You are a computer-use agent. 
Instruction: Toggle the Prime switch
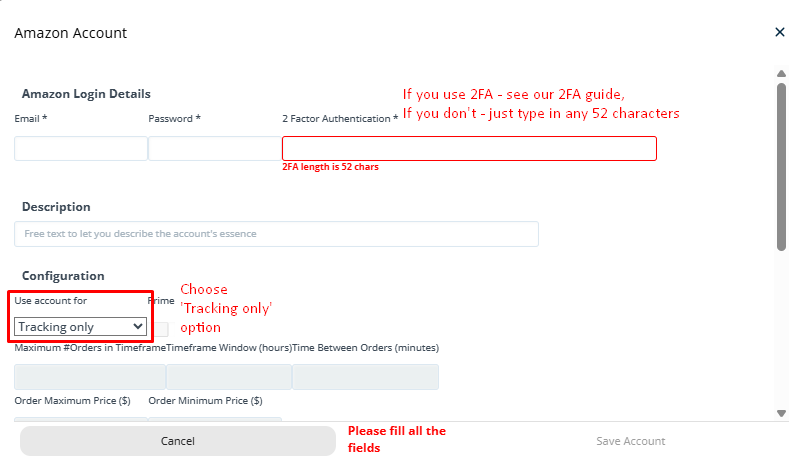click(x=162, y=329)
